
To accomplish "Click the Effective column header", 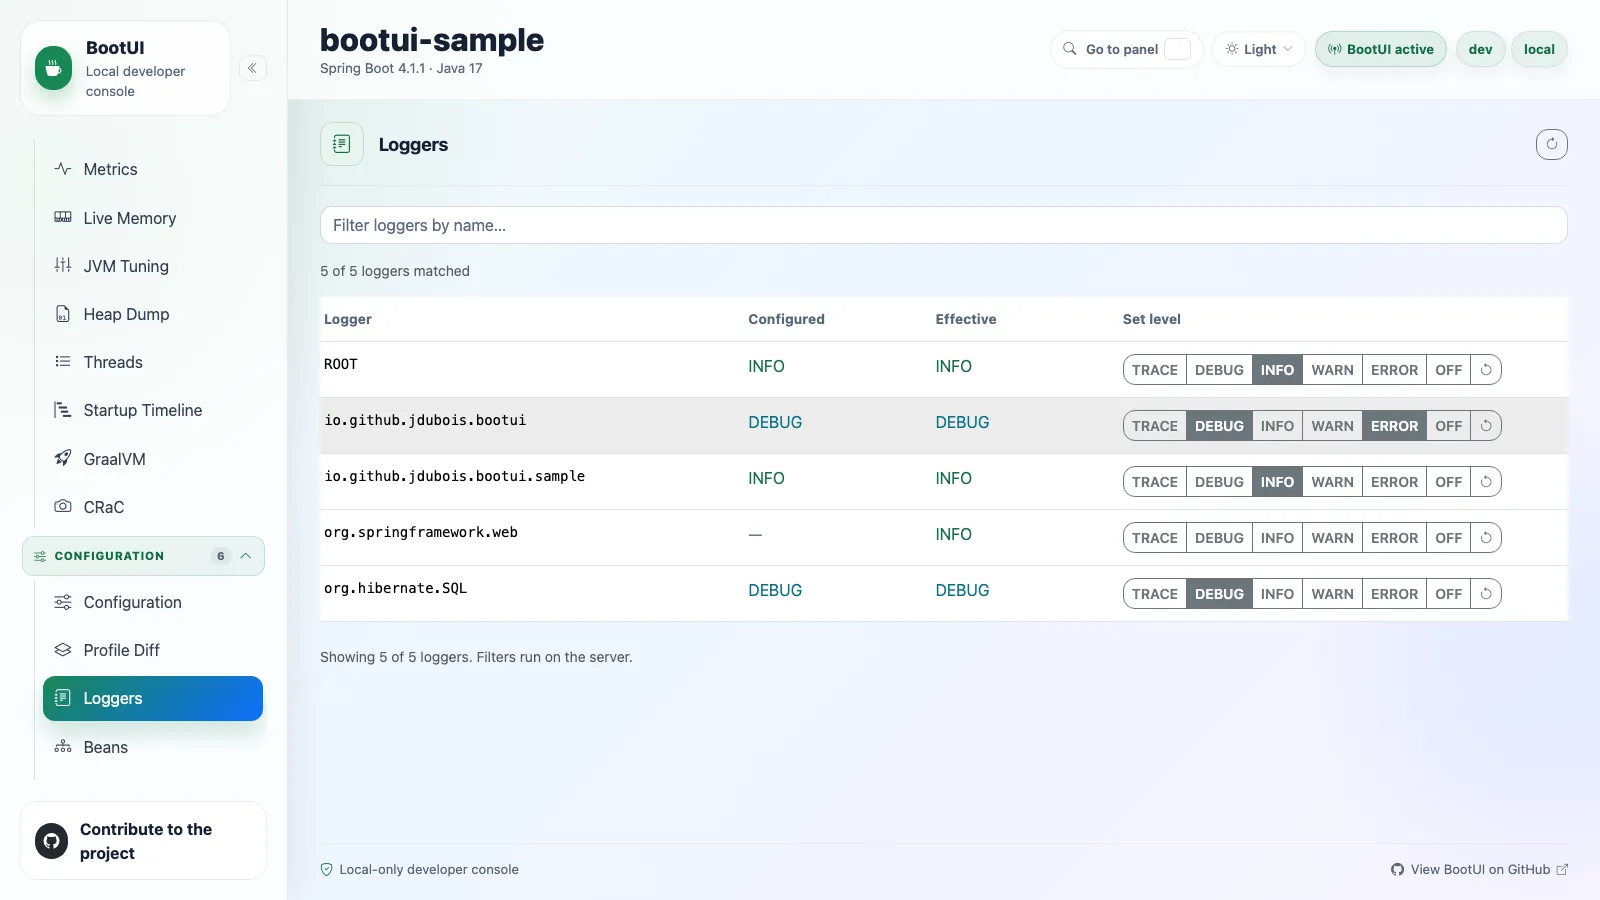I will click(965, 319).
